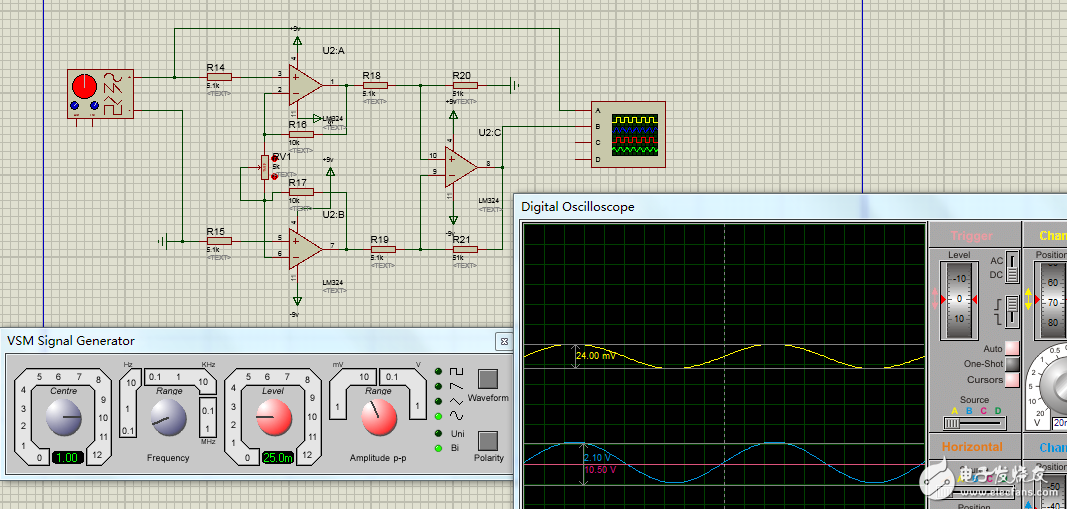The height and width of the screenshot is (509, 1067).
Task: Click the Waveform selector button
Action: tap(488, 378)
